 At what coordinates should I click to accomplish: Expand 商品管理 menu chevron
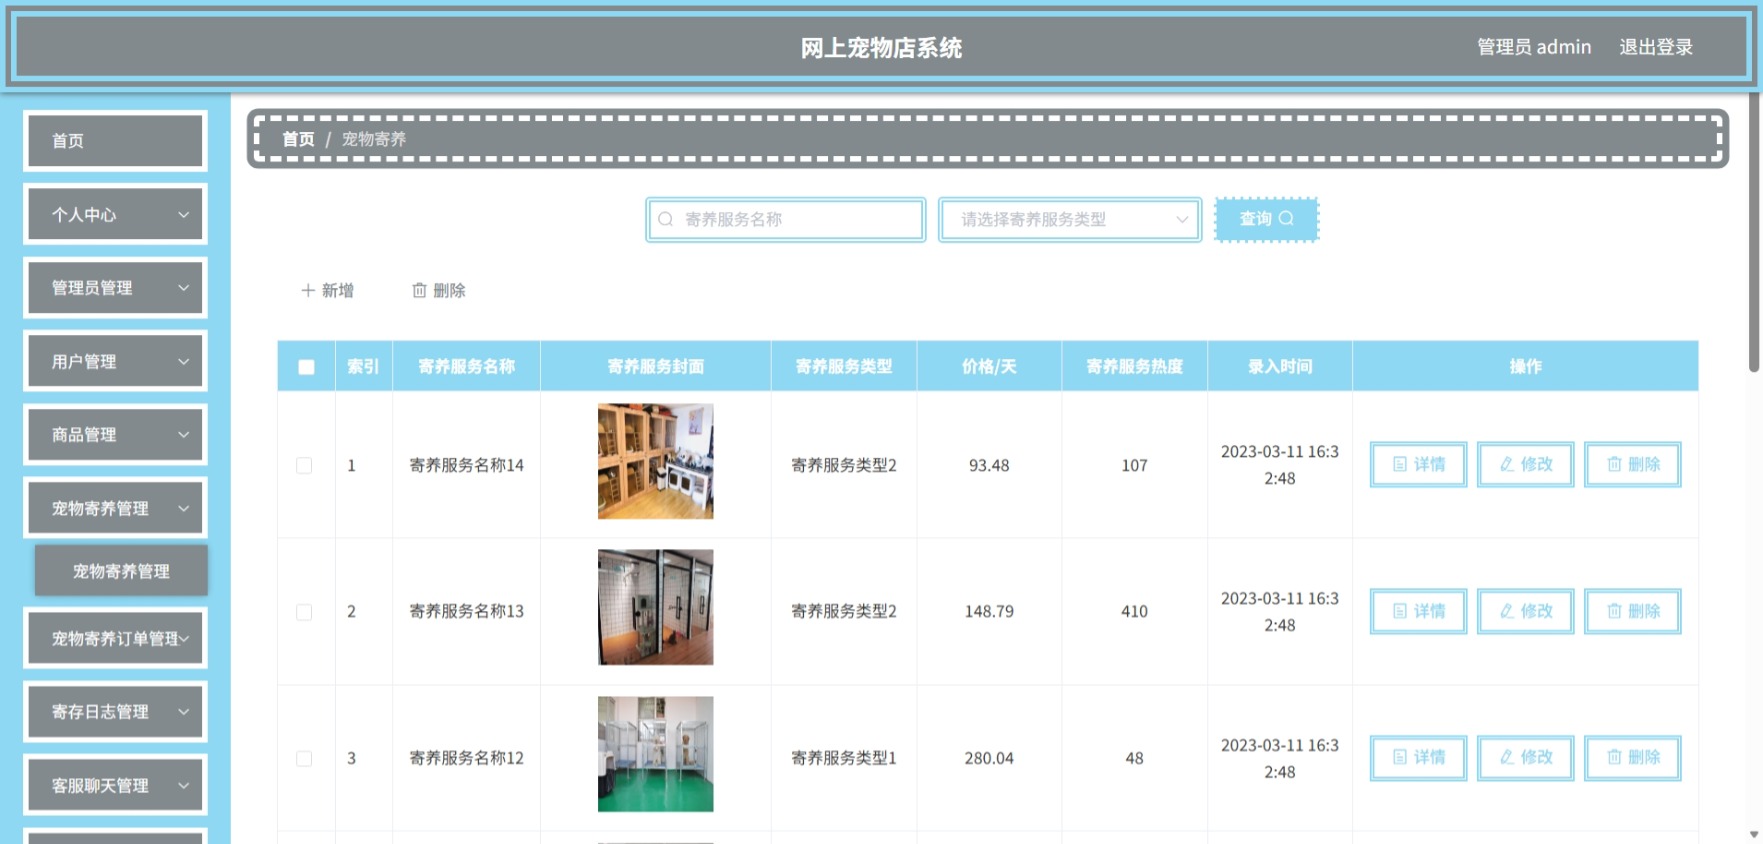(183, 435)
